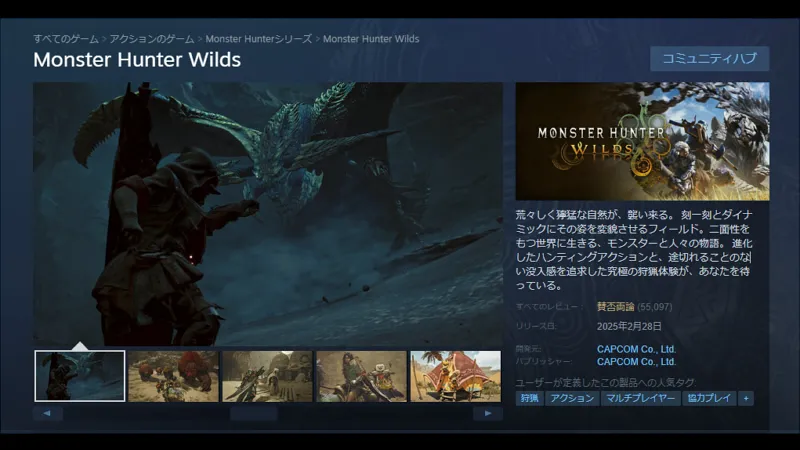Select the second thumbnail with red monsters

[173, 376]
